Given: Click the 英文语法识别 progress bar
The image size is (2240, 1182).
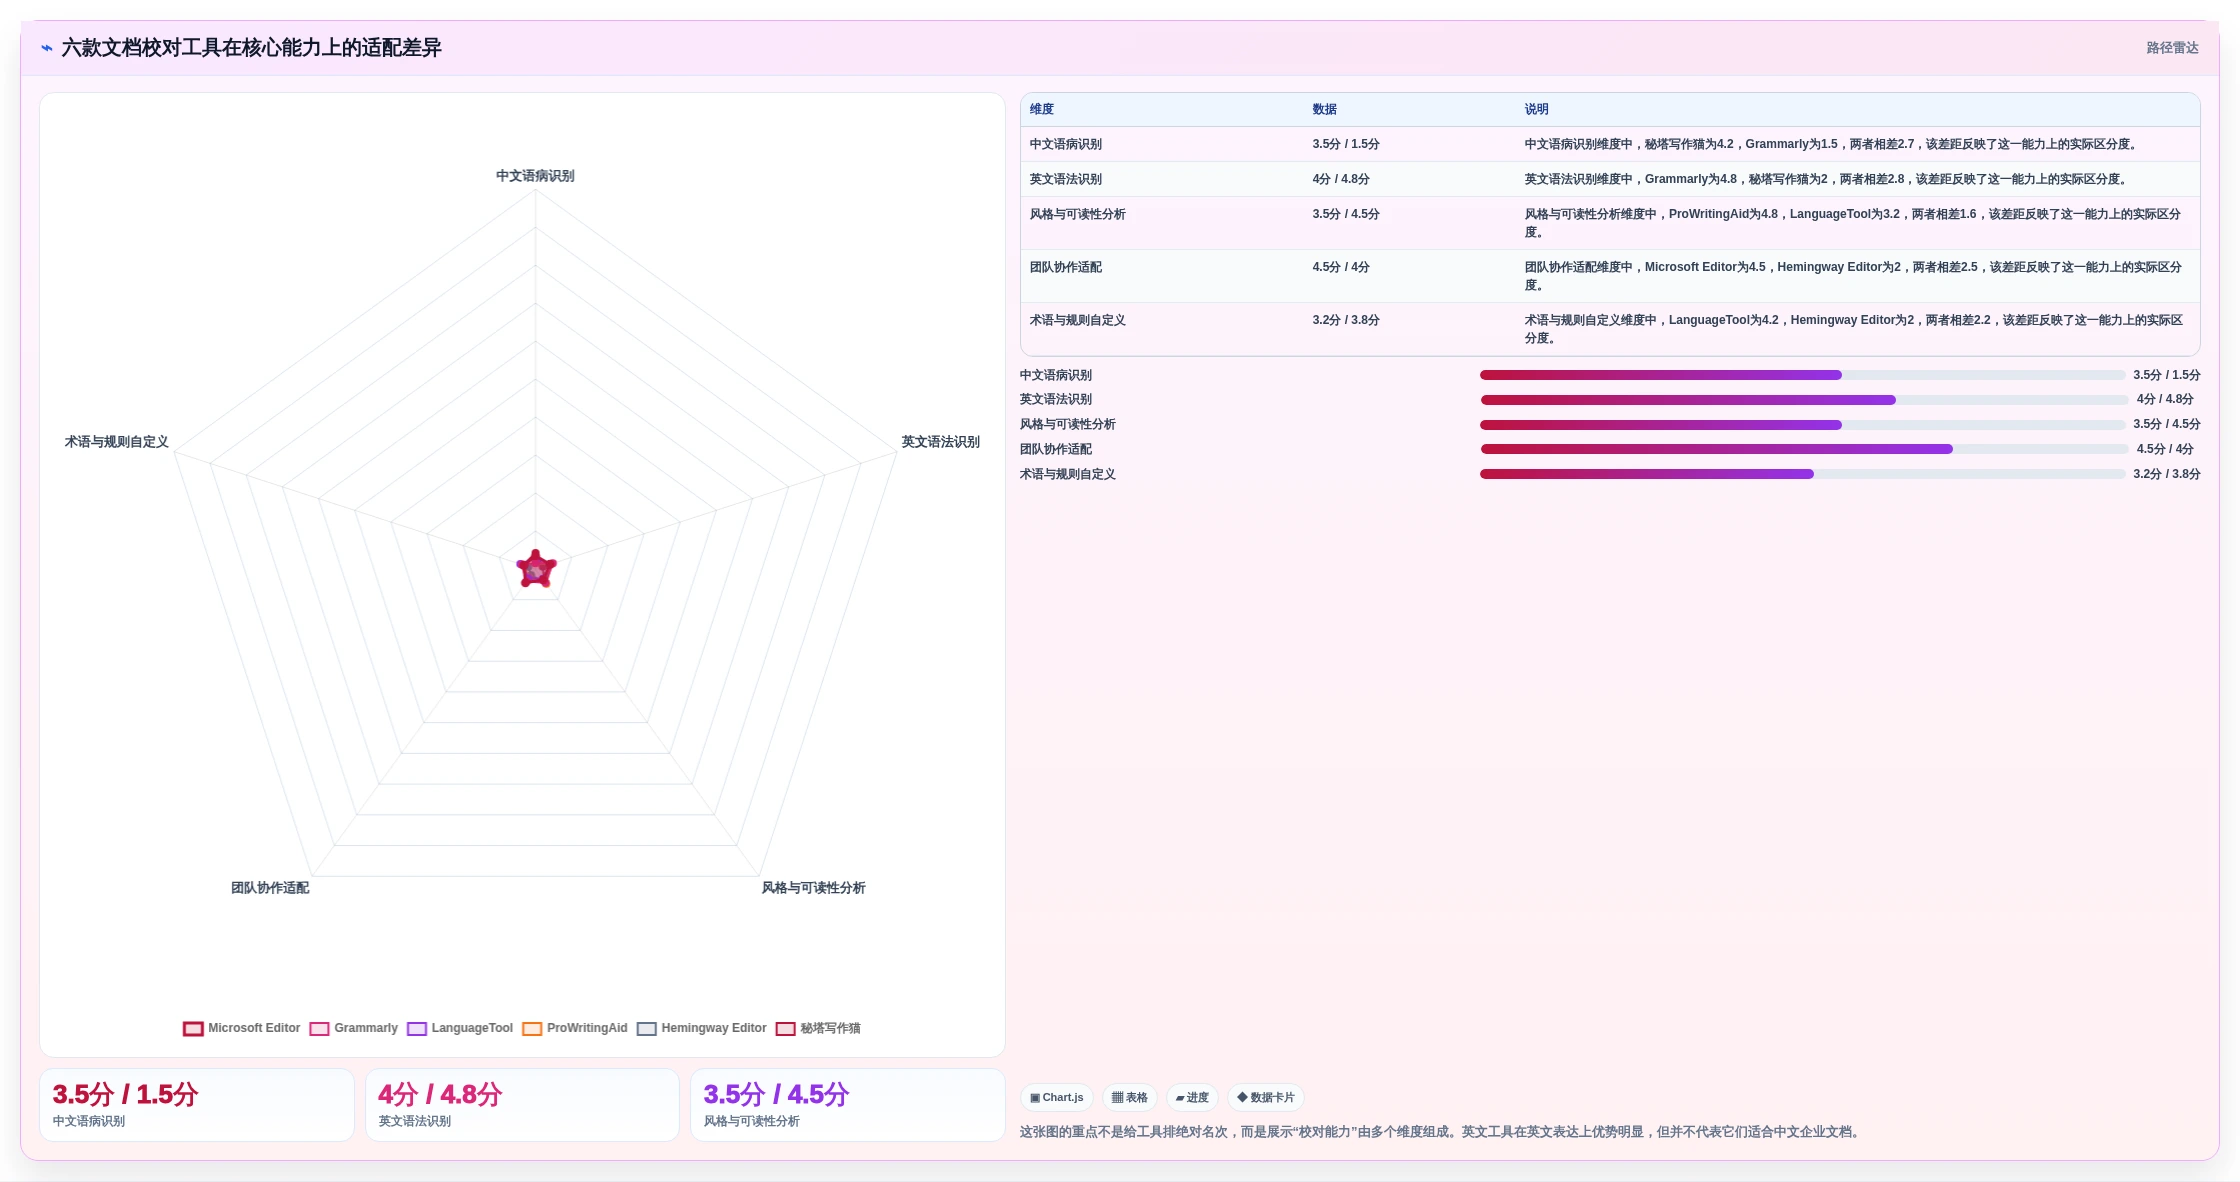Looking at the screenshot, I should pyautogui.click(x=1803, y=400).
